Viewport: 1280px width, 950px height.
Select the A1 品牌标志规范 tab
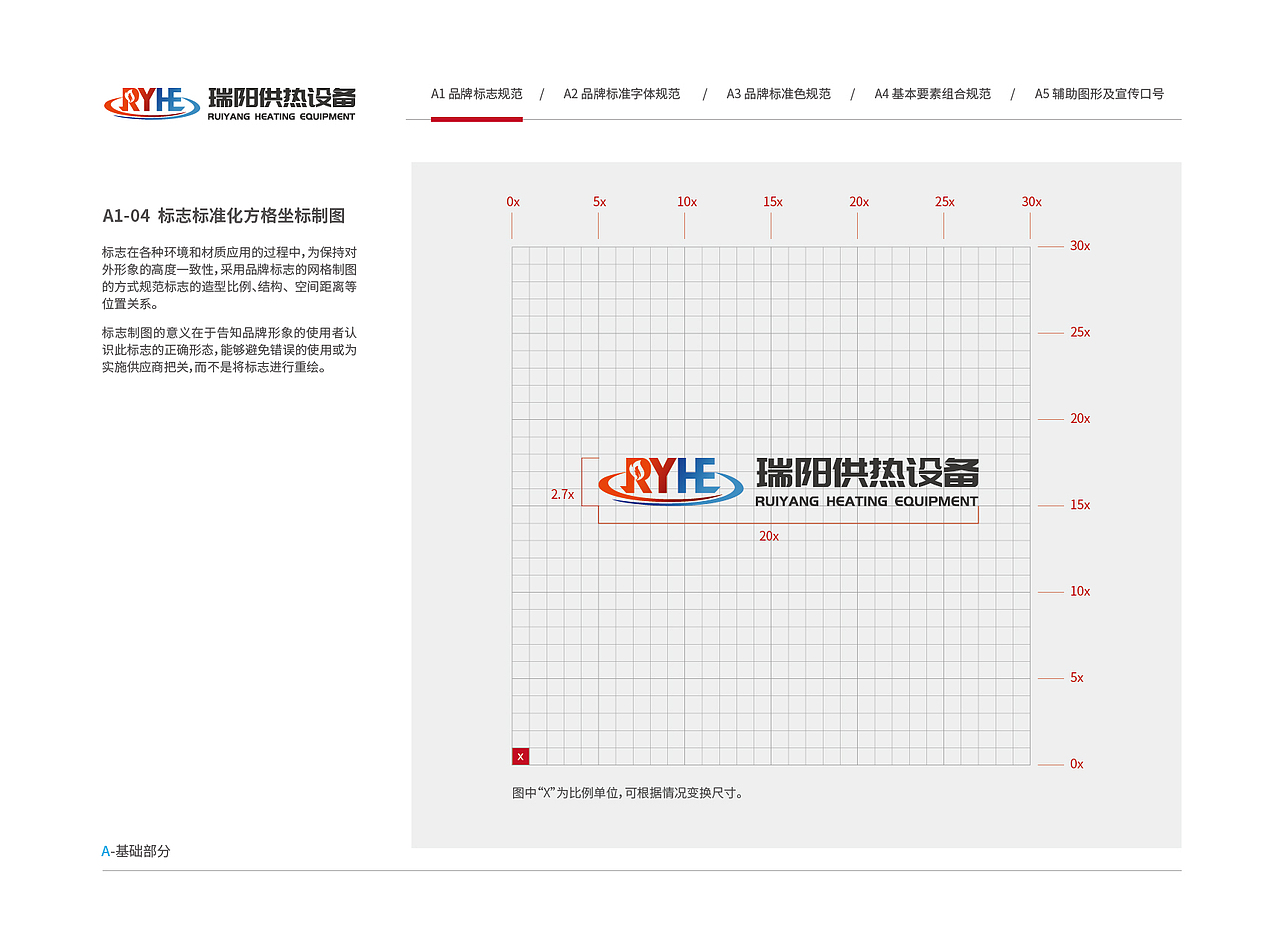[477, 93]
